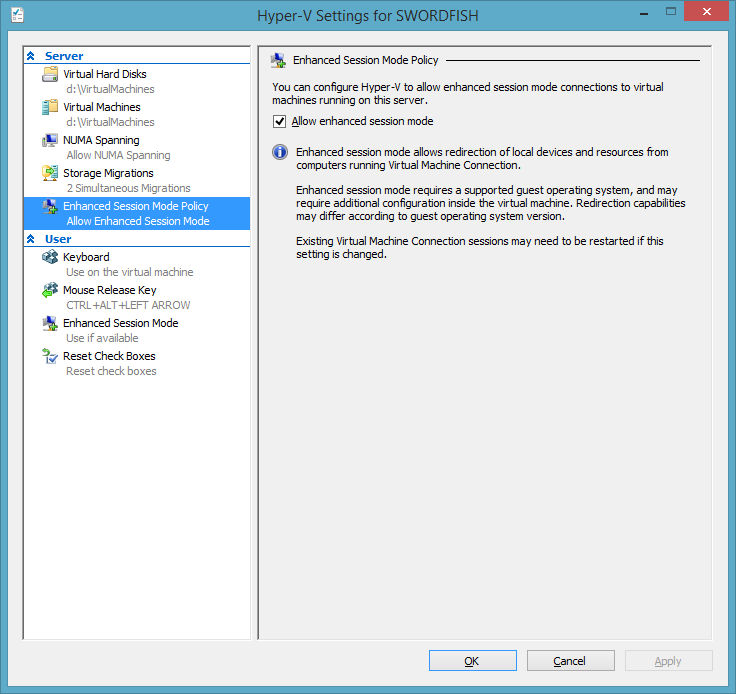Click the Virtual Hard Disks icon

[x=50, y=74]
